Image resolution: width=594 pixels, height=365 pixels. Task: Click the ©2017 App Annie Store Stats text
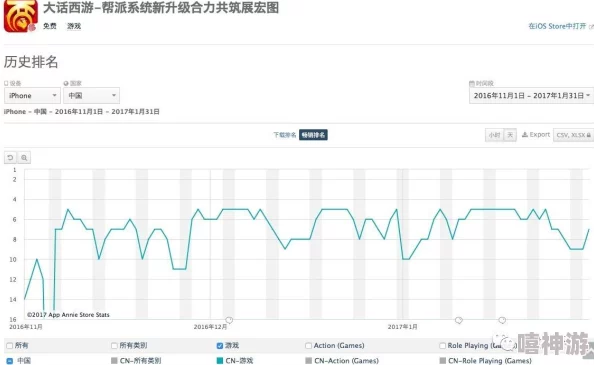[x=68, y=315]
